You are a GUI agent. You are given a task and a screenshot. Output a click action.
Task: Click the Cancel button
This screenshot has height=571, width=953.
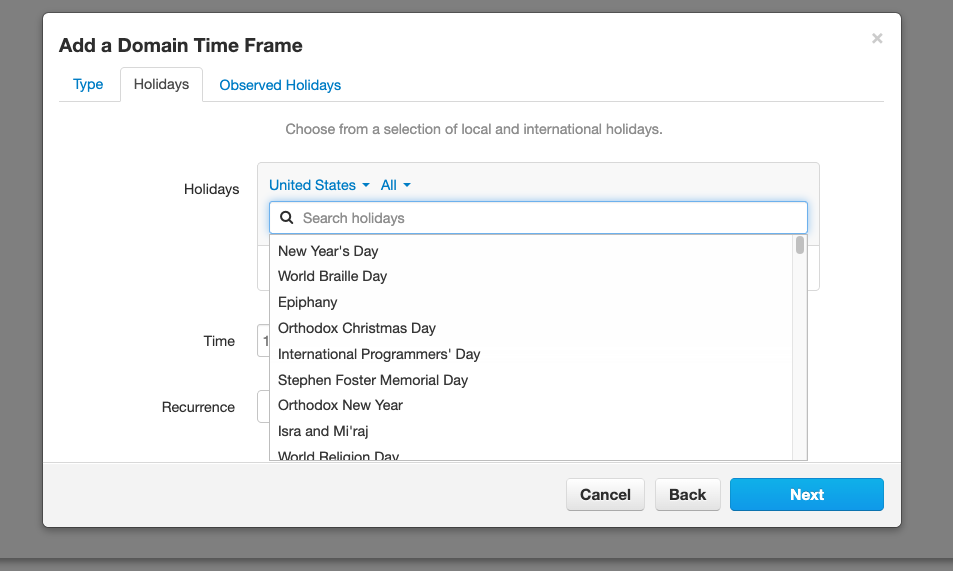(x=605, y=494)
